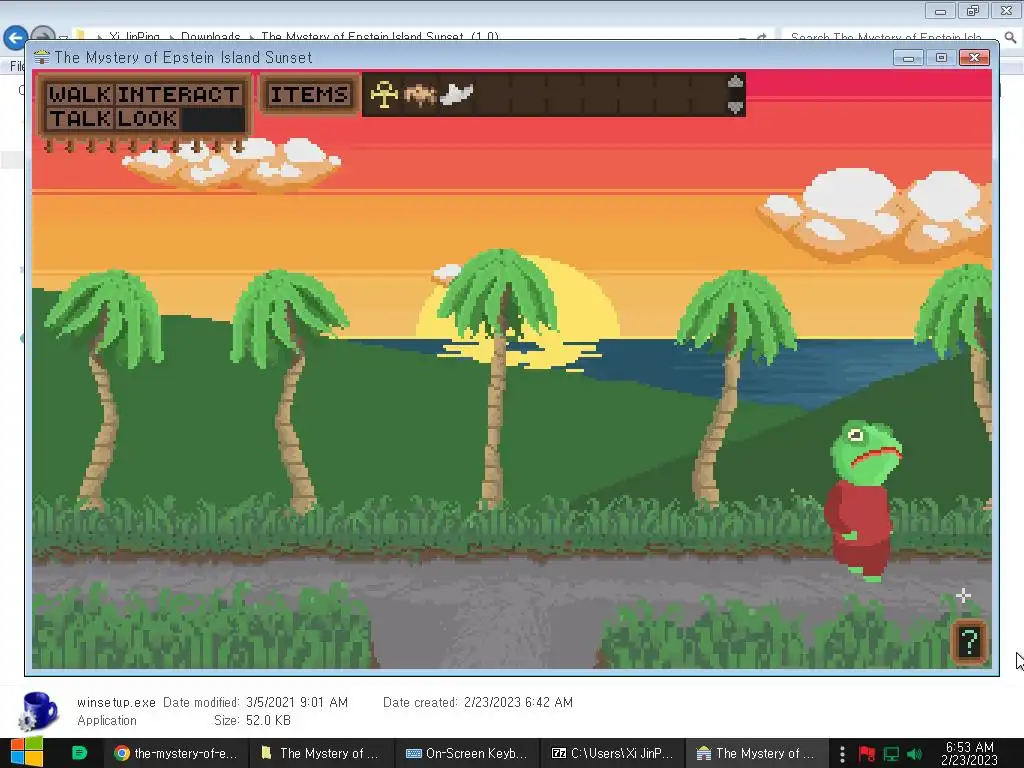Show hidden tray icons via dots
The height and width of the screenshot is (768, 1024).
point(842,754)
